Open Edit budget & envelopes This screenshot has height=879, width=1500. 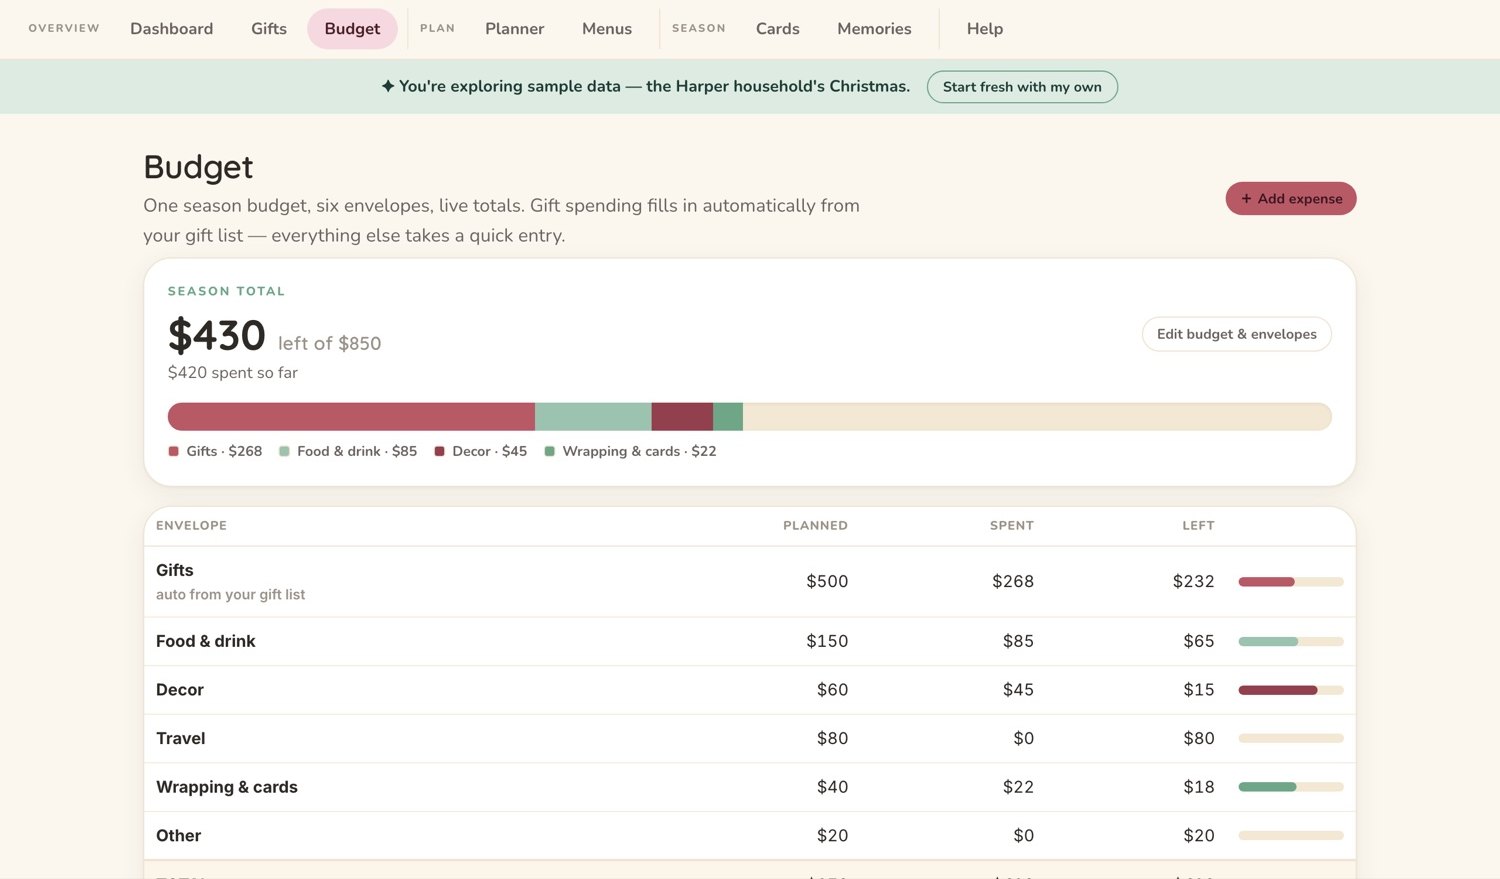click(x=1236, y=334)
